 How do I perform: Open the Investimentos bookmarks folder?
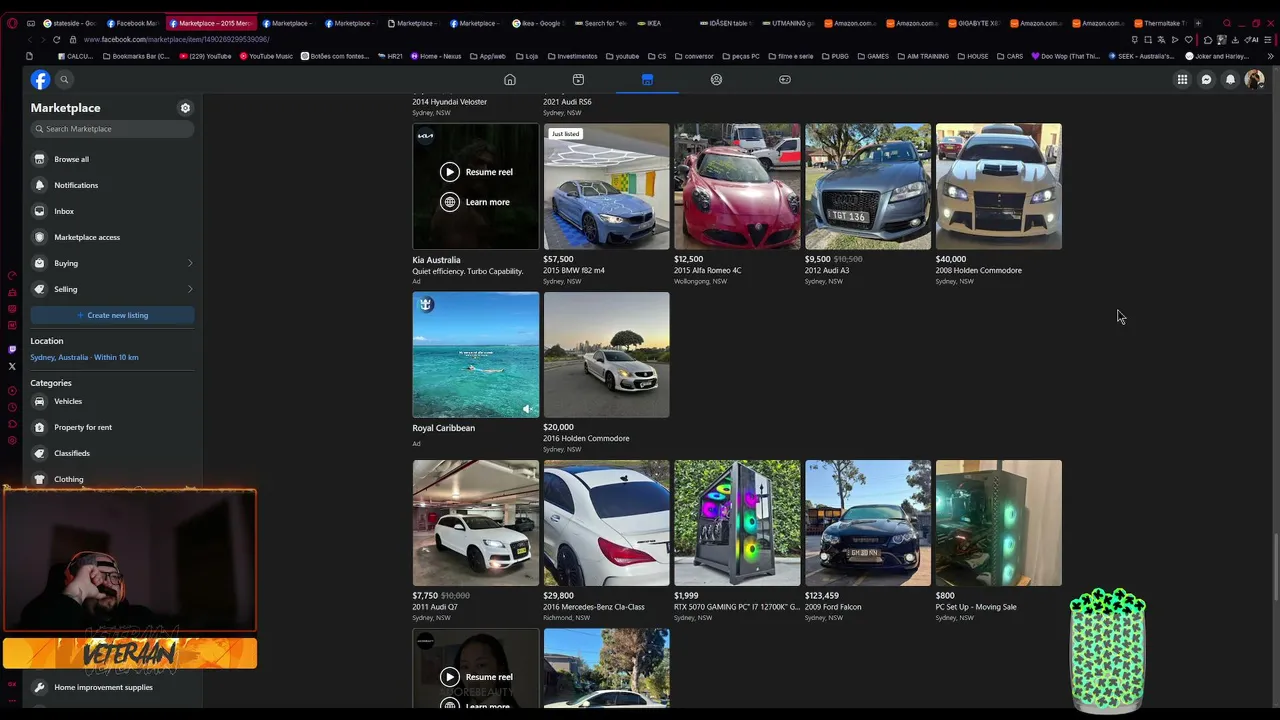click(x=571, y=56)
